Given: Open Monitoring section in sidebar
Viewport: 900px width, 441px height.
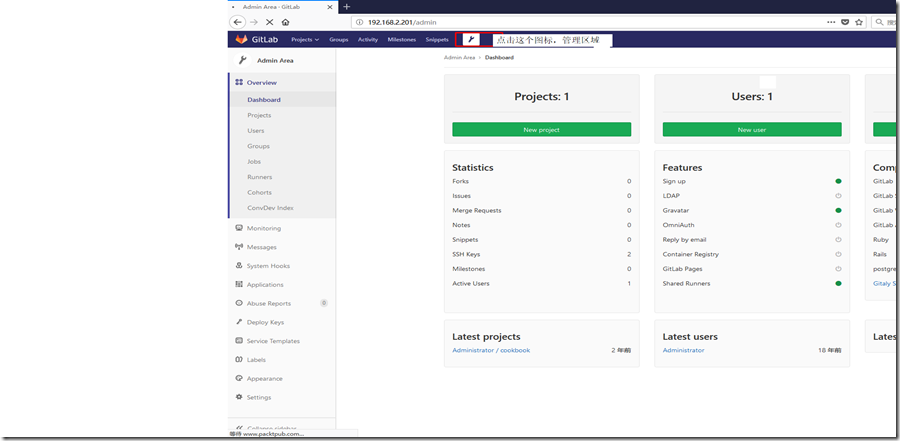Looking at the screenshot, I should tap(263, 228).
